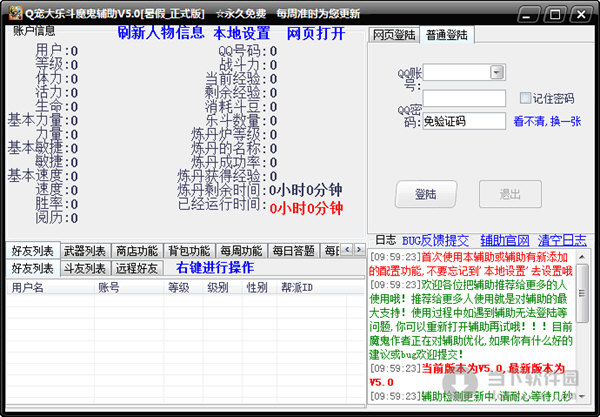
Task: Click 刷新人物信息 link
Action: point(161,33)
